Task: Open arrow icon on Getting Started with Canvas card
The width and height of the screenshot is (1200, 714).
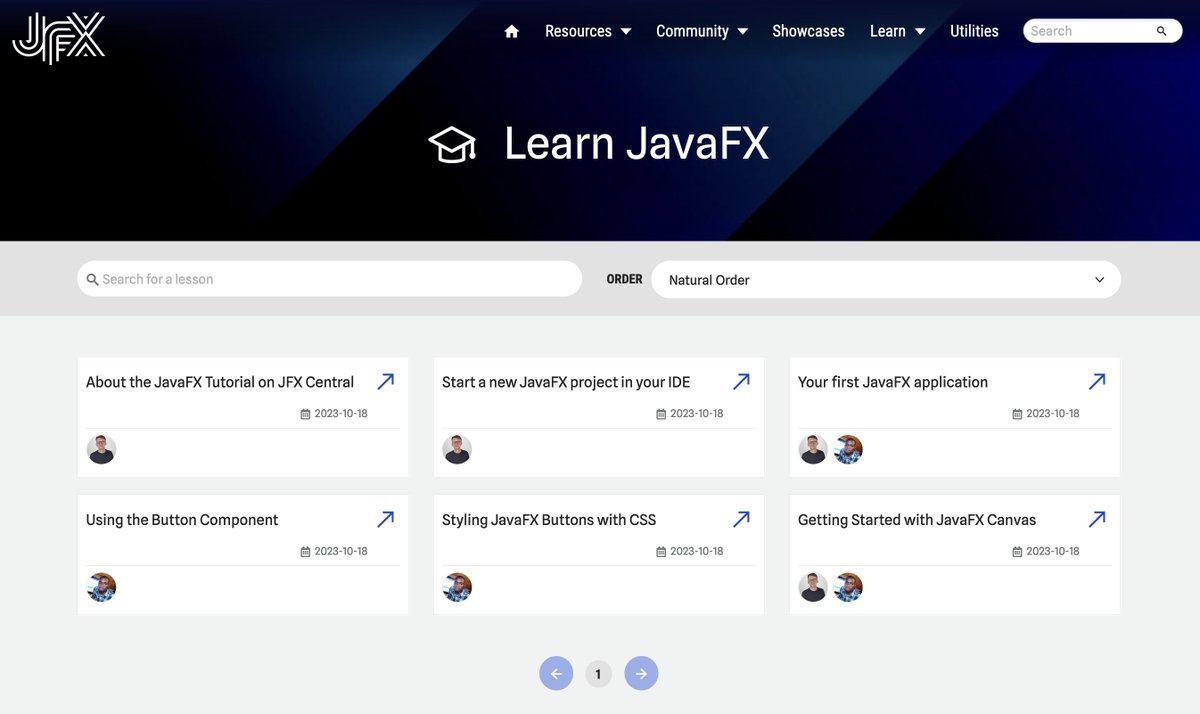Action: click(1097, 519)
